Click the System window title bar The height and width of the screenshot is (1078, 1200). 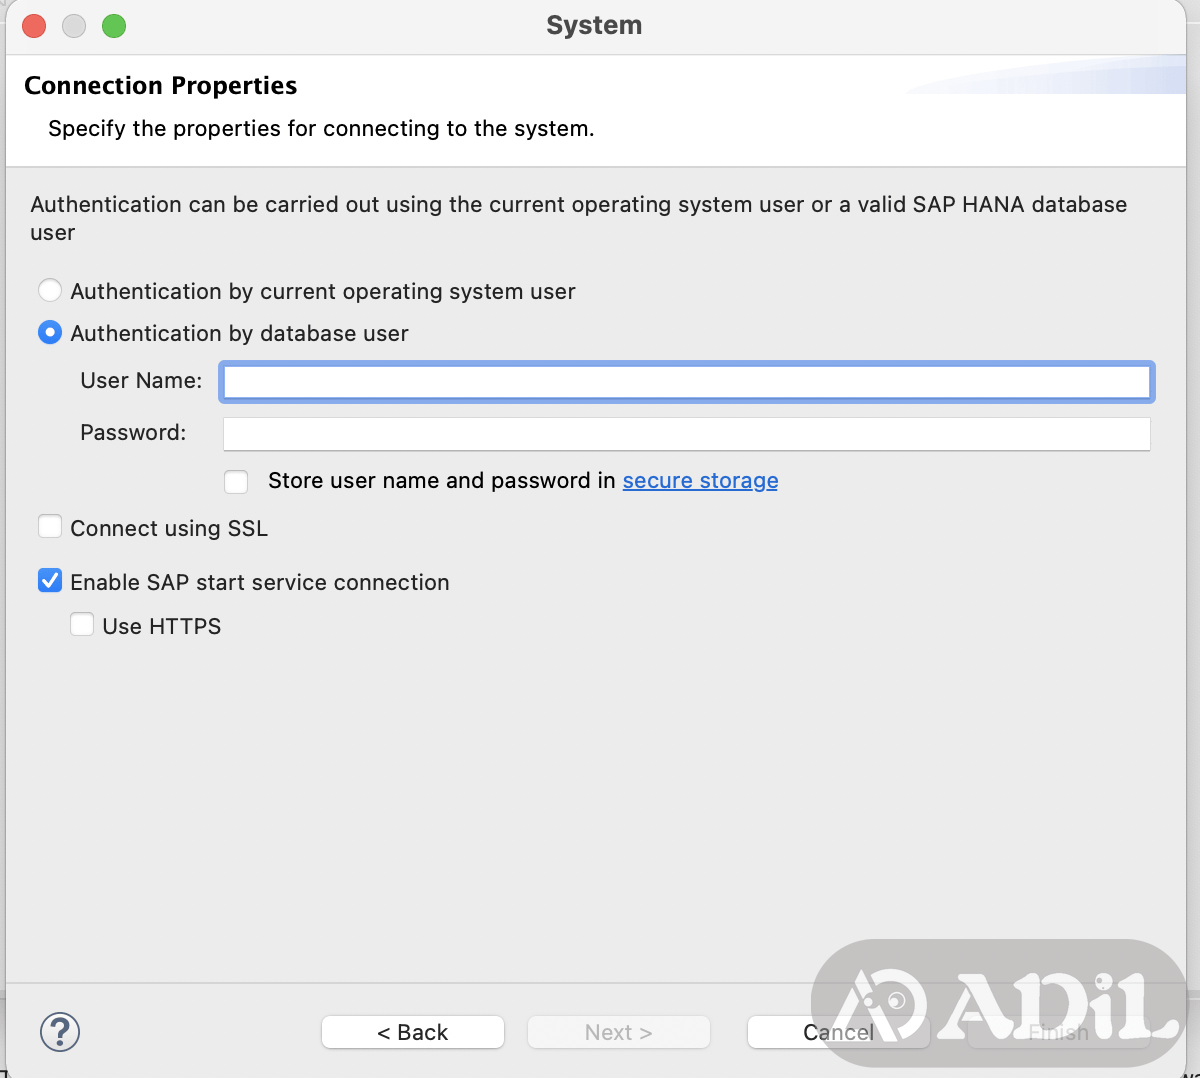(594, 26)
